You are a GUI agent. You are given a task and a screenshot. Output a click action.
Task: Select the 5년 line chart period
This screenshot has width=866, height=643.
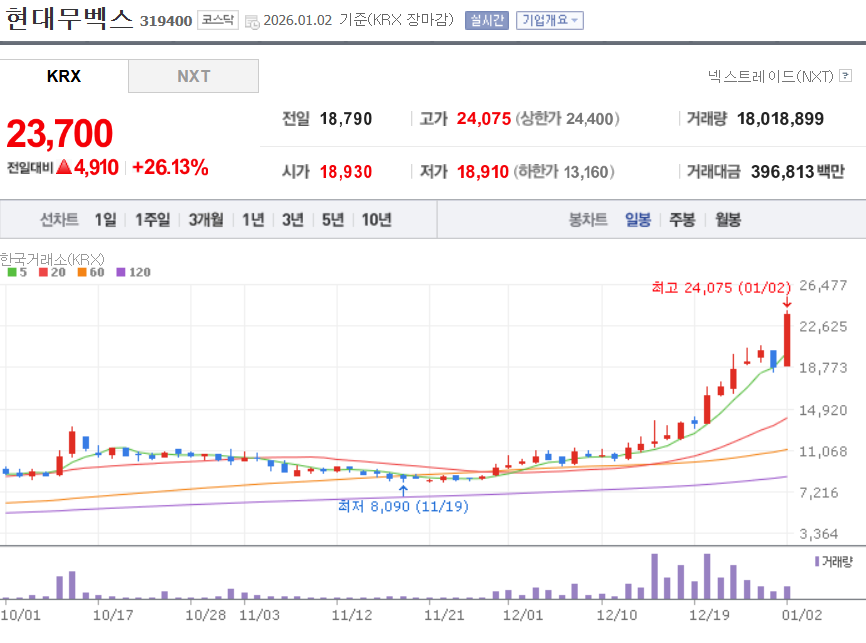[x=333, y=220]
